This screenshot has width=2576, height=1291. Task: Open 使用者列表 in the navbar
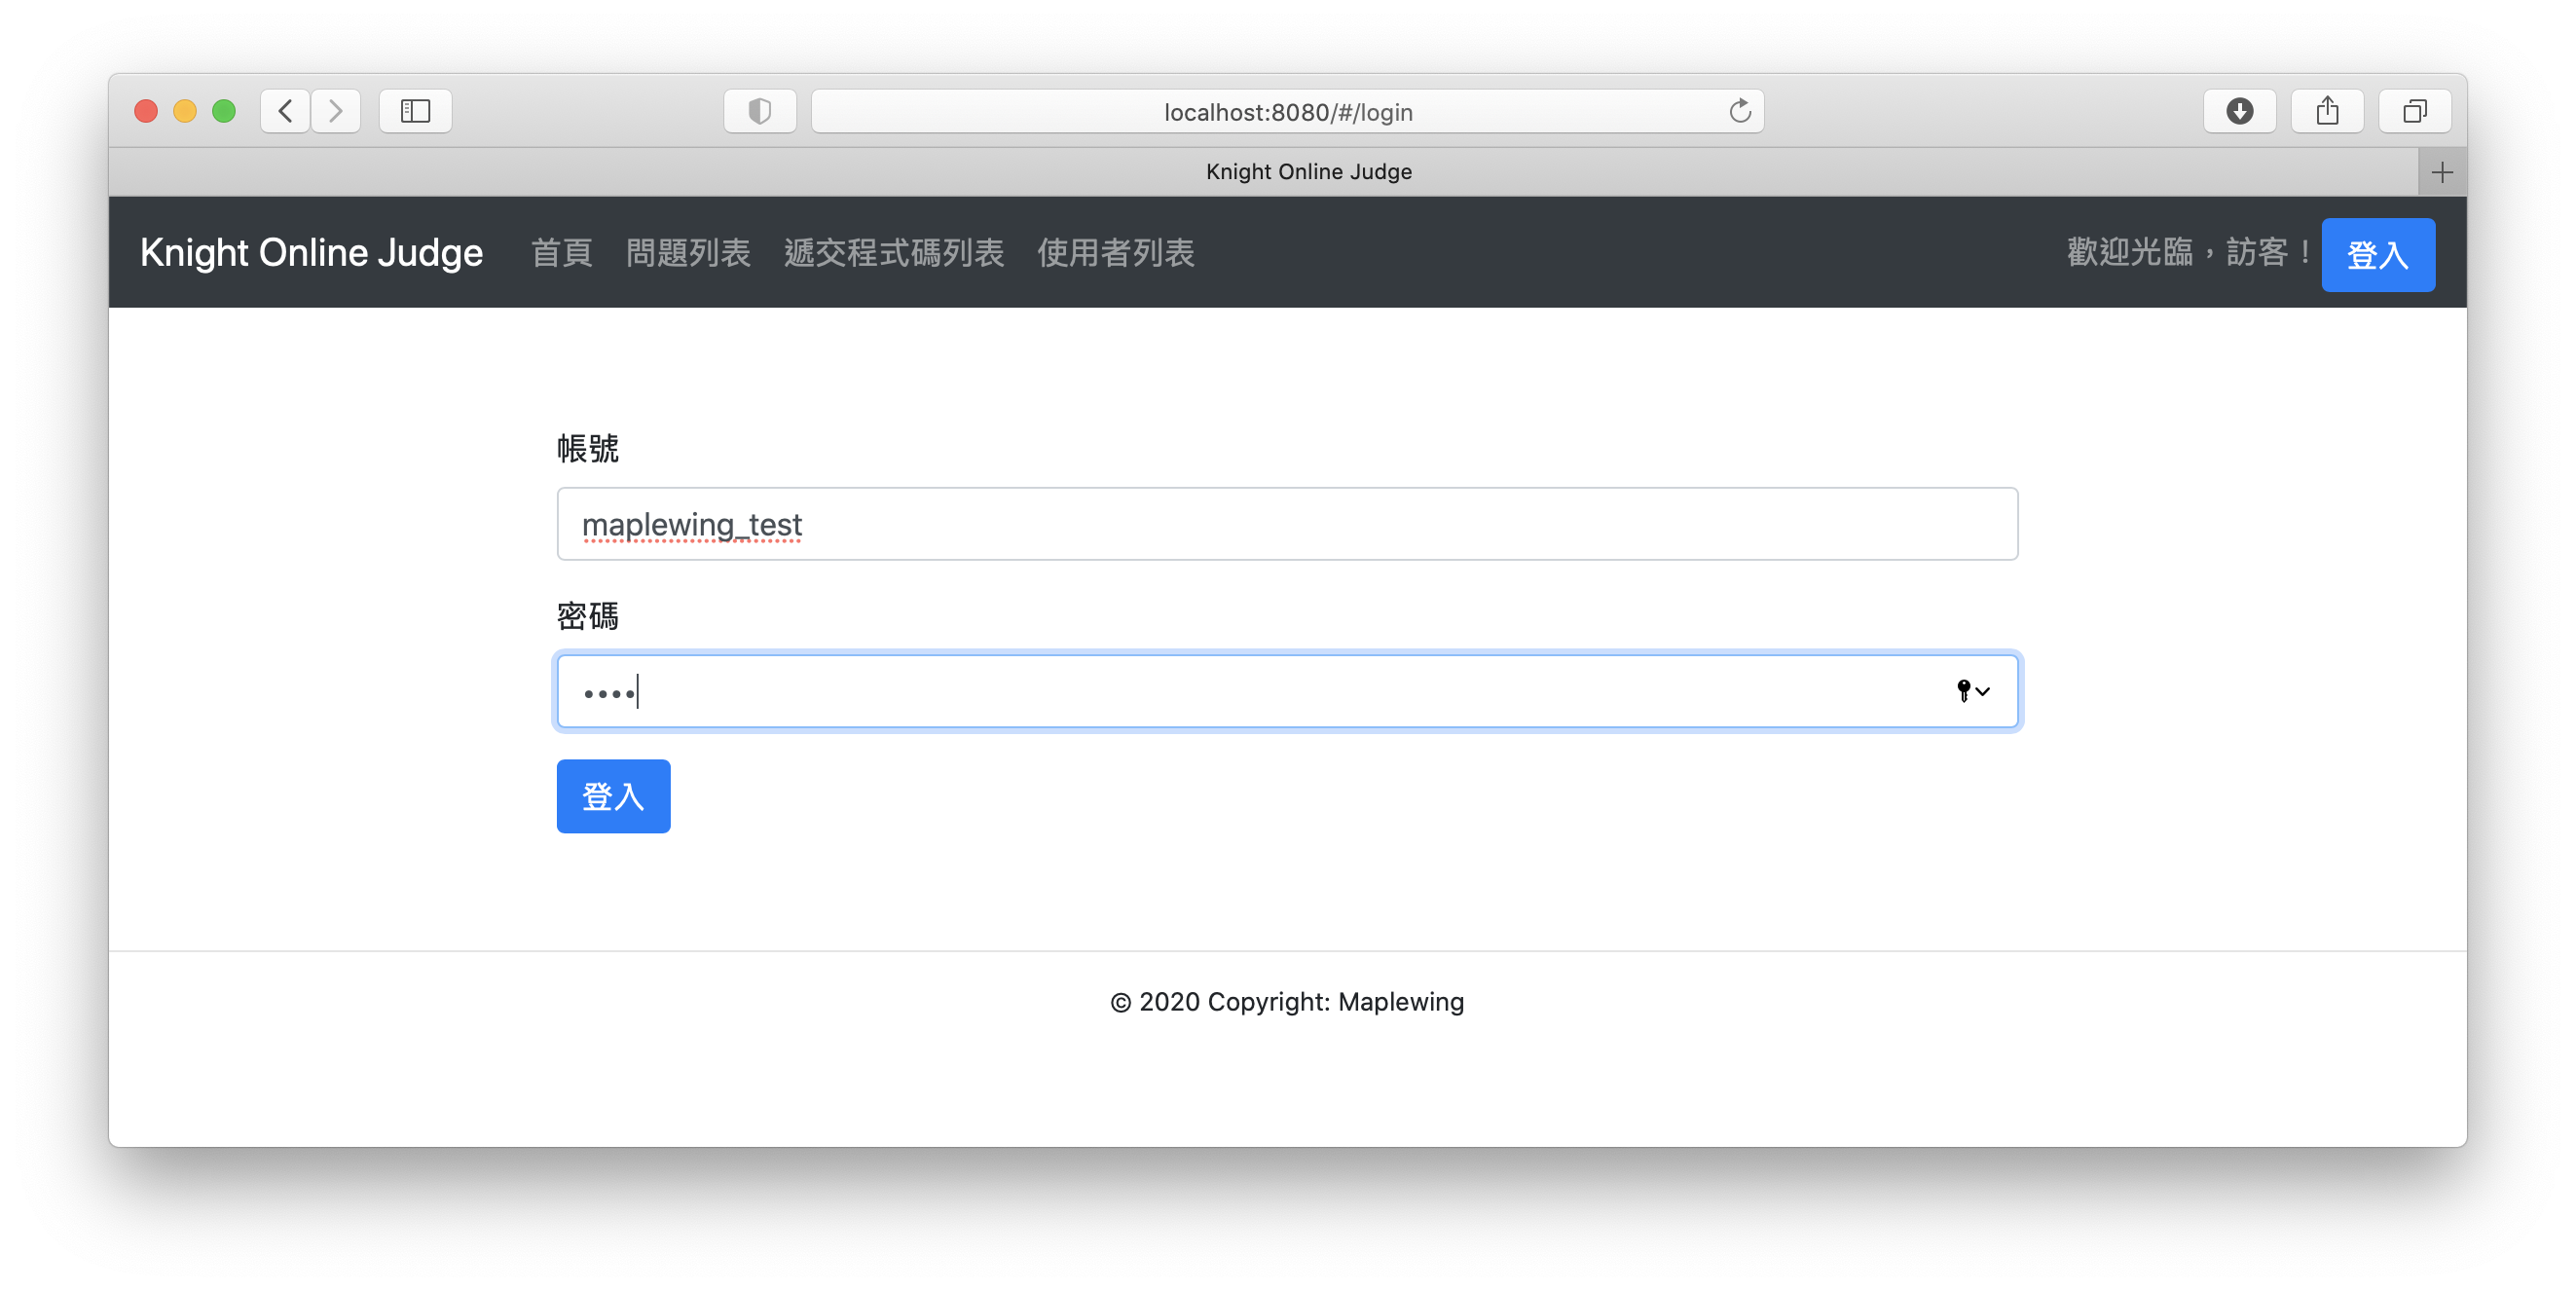pos(1116,253)
